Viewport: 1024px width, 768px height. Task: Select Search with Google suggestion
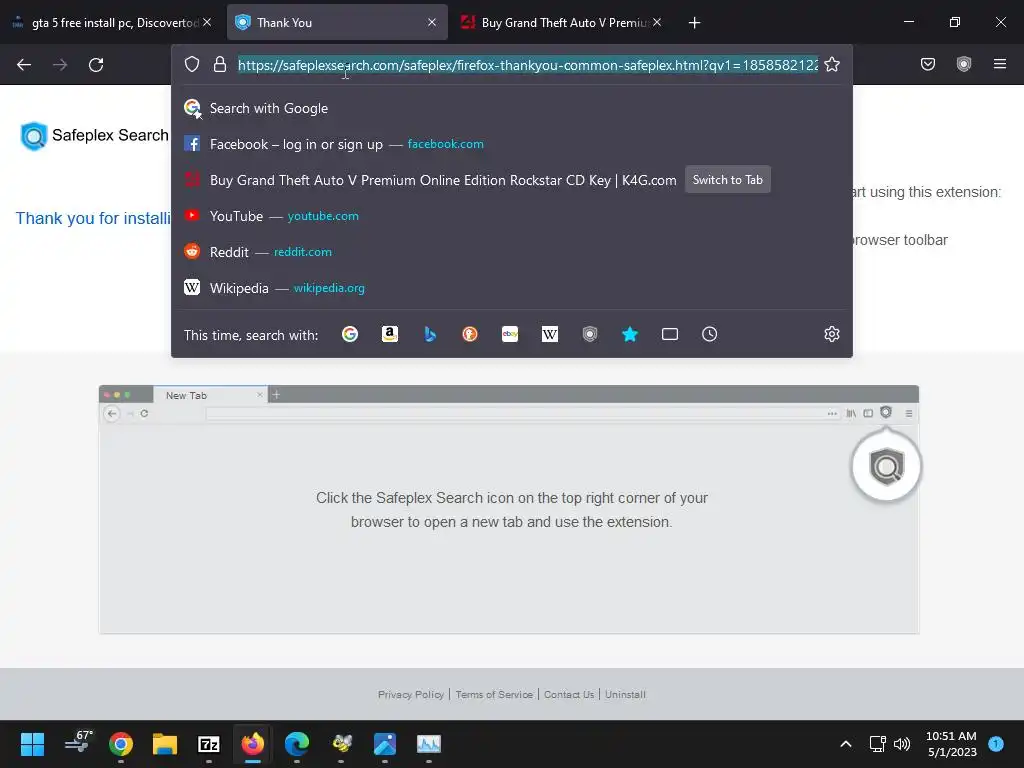[511, 108]
